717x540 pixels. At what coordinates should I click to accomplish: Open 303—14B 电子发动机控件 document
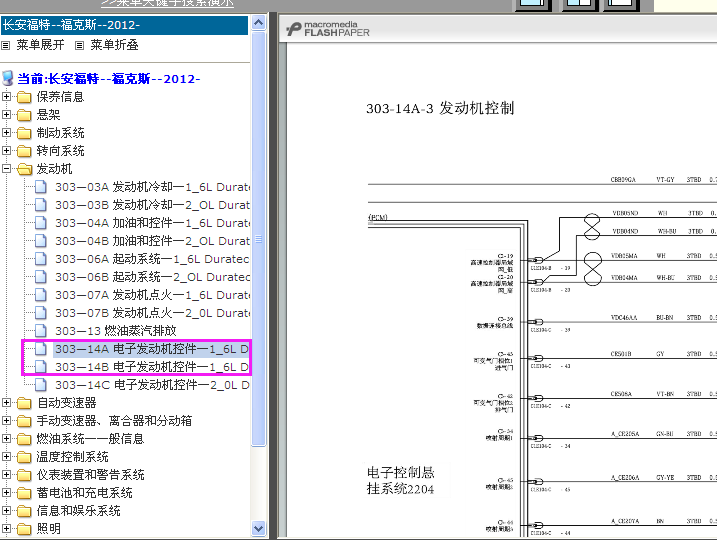[152, 367]
